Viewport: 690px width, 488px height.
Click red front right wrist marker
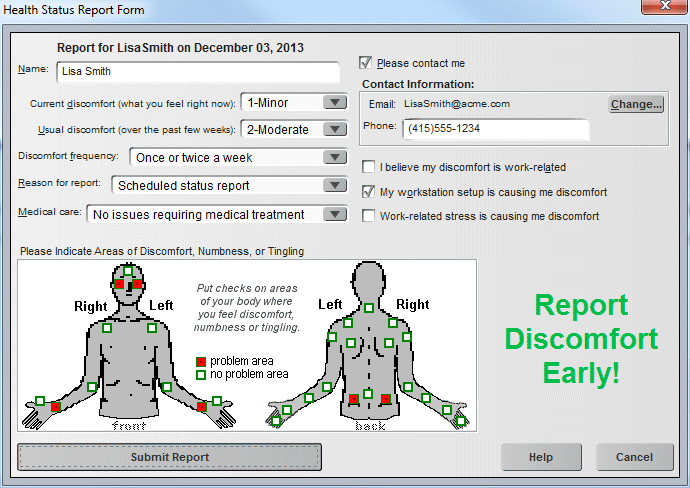[56, 407]
